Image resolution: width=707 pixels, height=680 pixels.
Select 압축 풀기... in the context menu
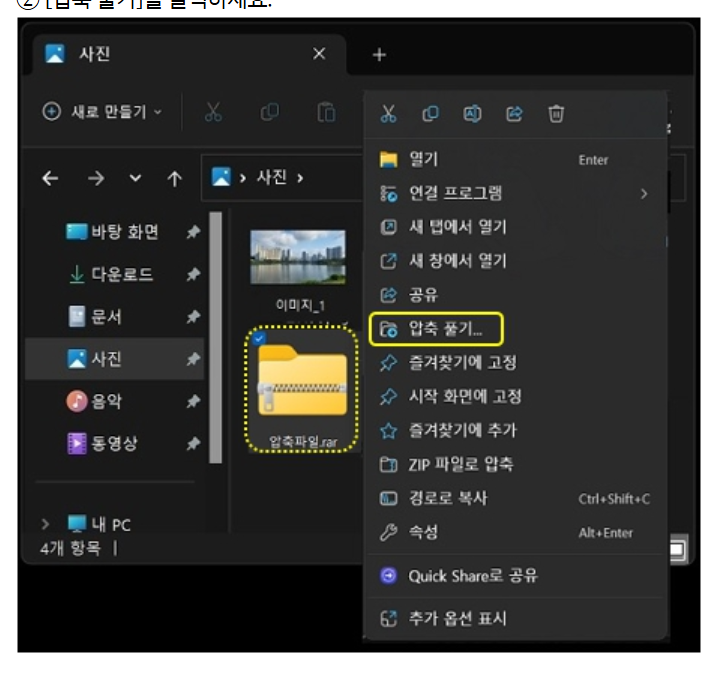(436, 329)
